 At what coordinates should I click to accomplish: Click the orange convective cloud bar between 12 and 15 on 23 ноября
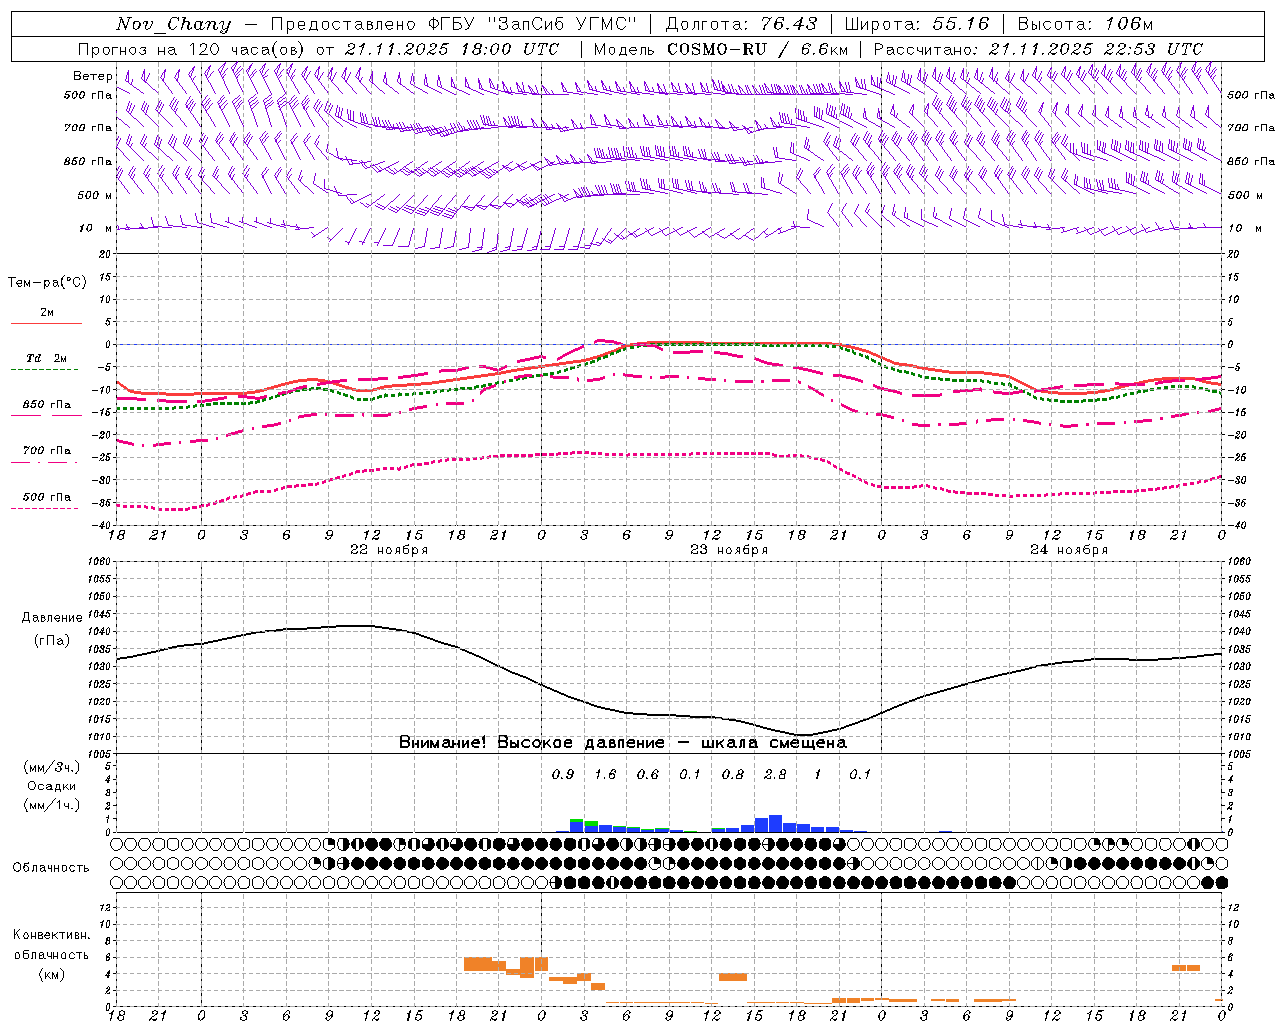click(733, 977)
